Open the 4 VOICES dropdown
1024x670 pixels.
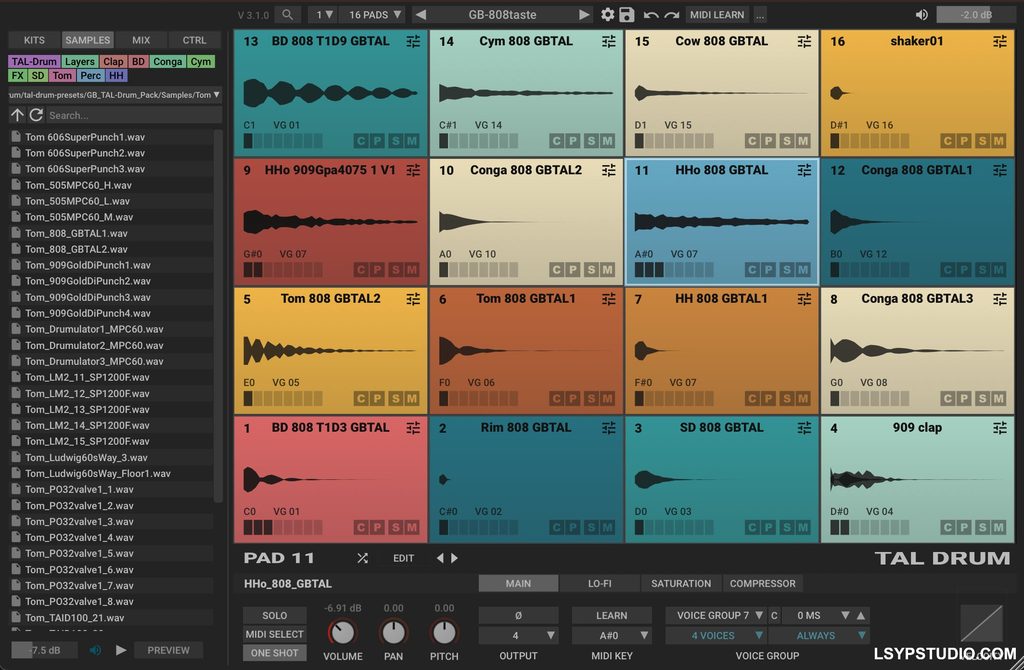pos(716,635)
